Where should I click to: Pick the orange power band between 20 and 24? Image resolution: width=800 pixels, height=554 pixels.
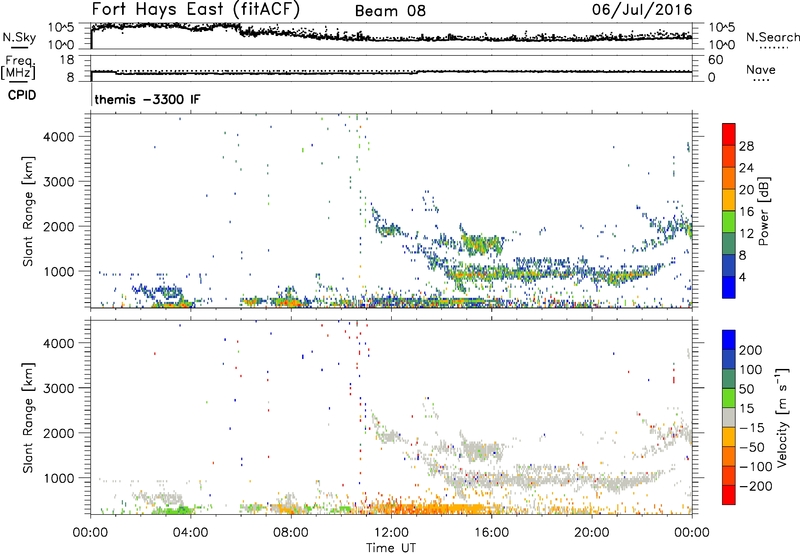point(729,178)
